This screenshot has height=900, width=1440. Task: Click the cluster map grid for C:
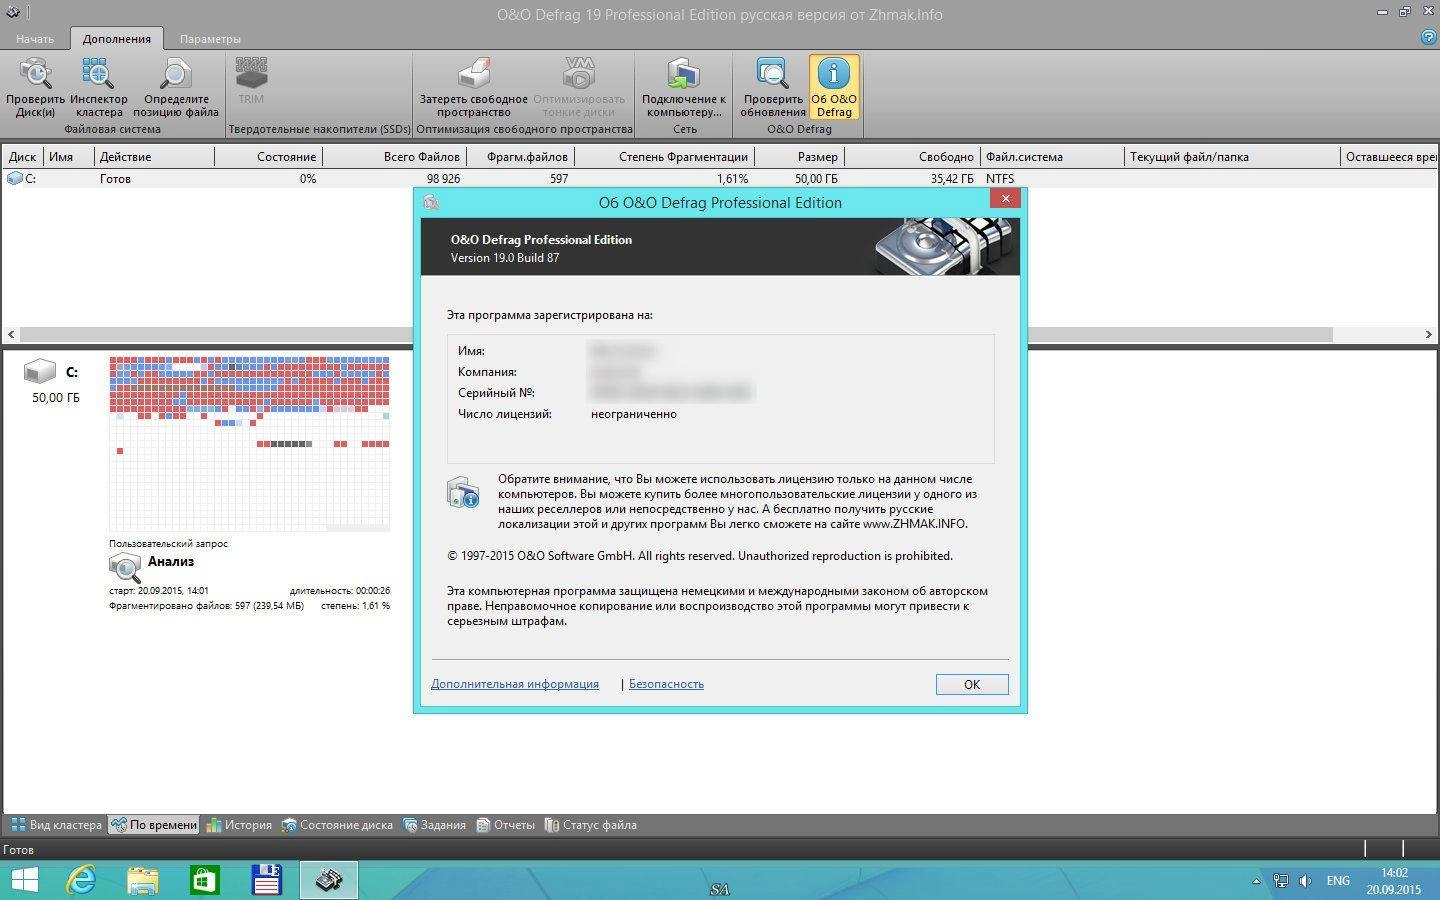pos(249,443)
